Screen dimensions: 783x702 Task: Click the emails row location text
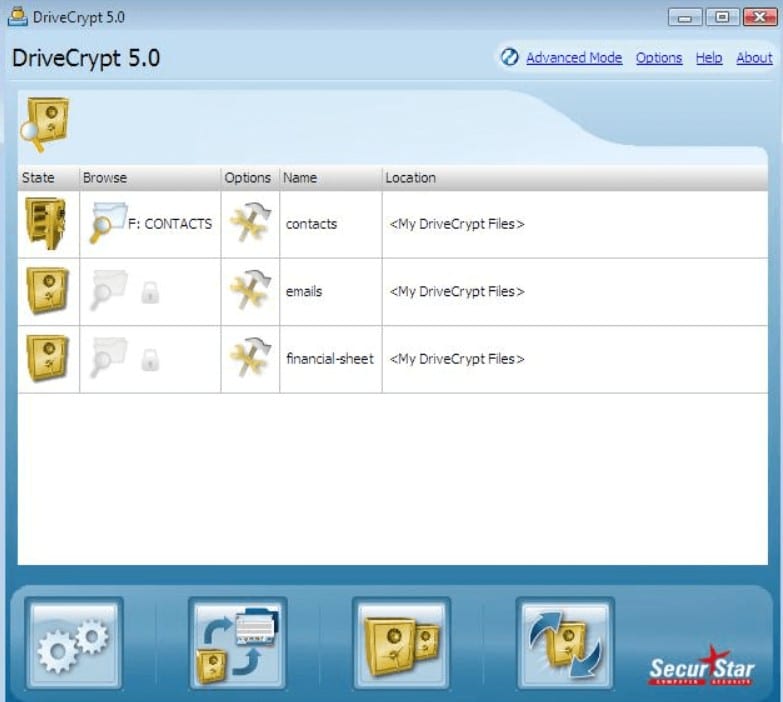pyautogui.click(x=457, y=291)
